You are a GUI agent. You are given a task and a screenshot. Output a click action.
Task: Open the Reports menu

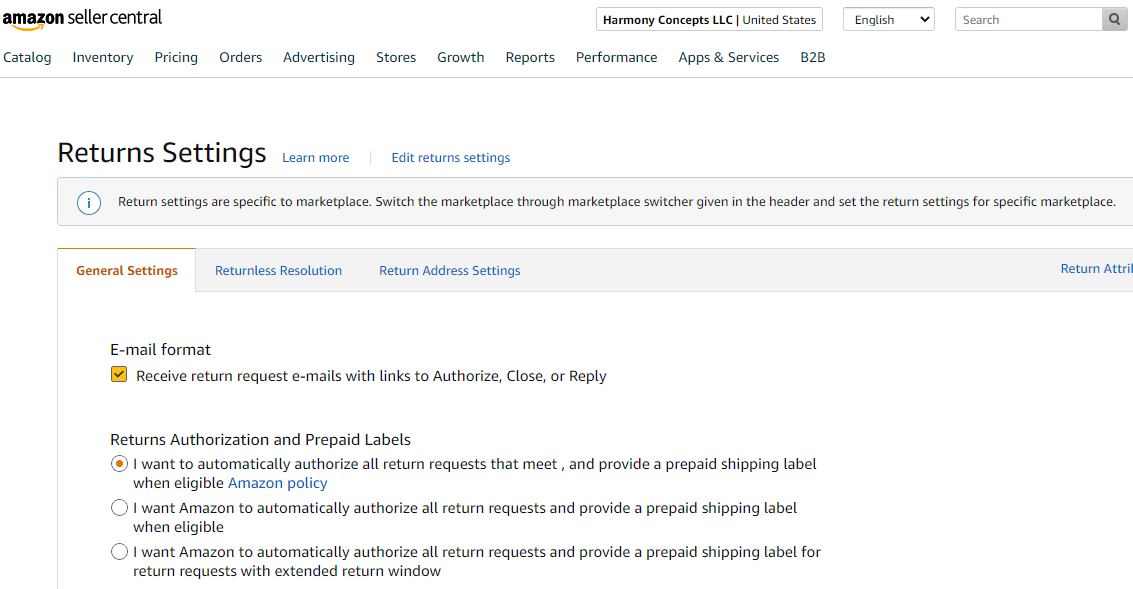530,57
